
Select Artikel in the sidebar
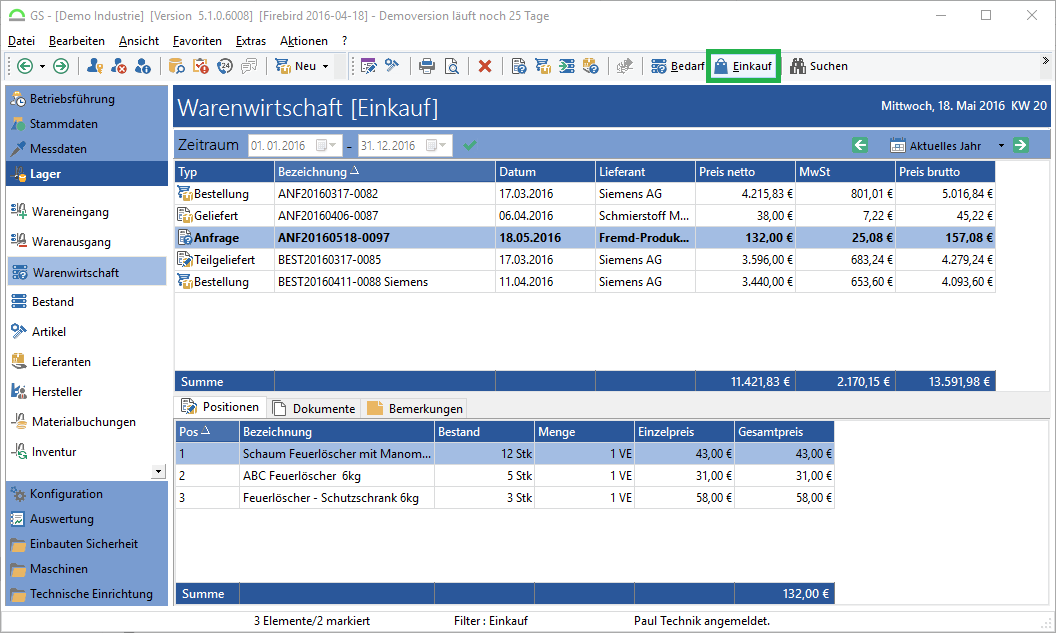click(x=48, y=331)
